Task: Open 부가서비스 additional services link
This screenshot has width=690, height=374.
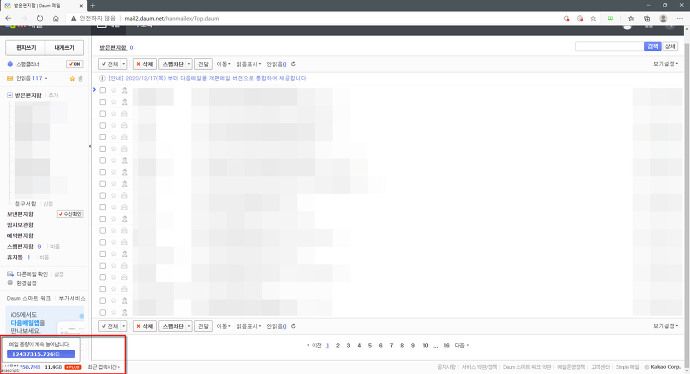Action: coord(72,298)
